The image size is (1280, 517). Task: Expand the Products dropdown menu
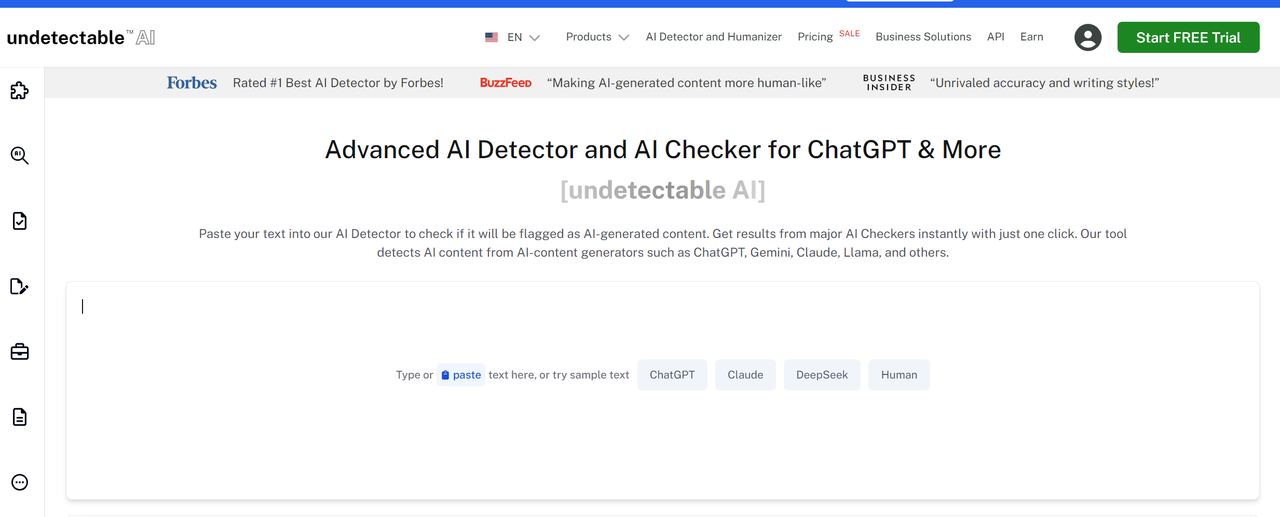pyautogui.click(x=597, y=37)
